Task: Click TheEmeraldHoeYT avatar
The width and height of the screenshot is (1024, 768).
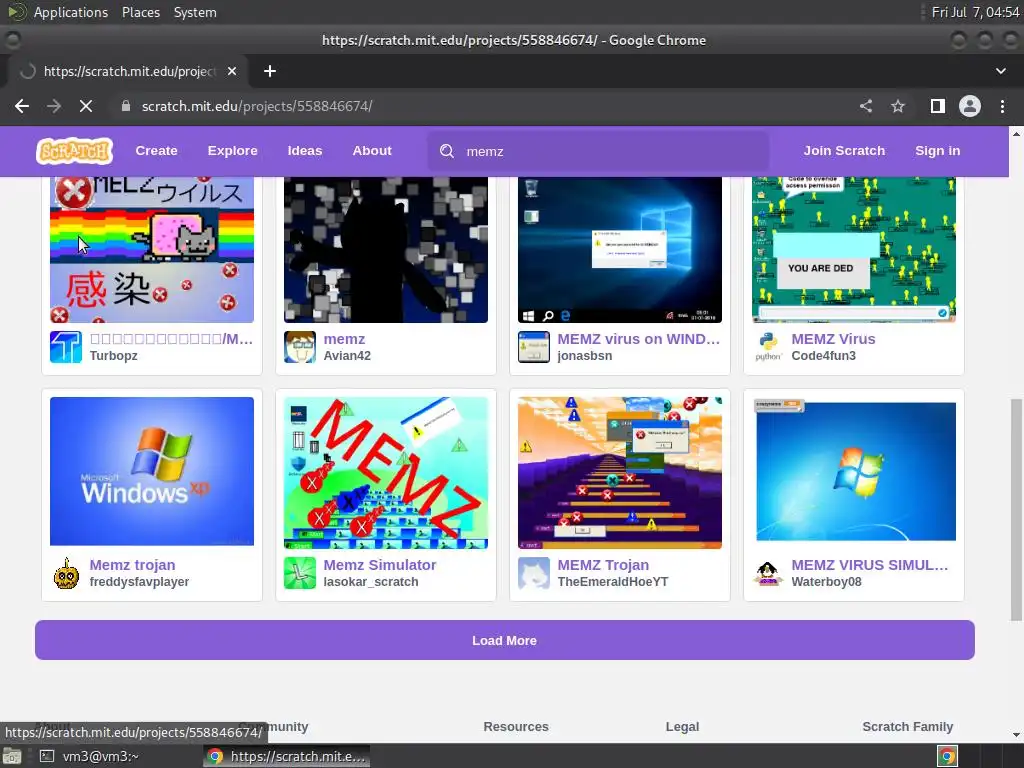Action: click(x=534, y=573)
